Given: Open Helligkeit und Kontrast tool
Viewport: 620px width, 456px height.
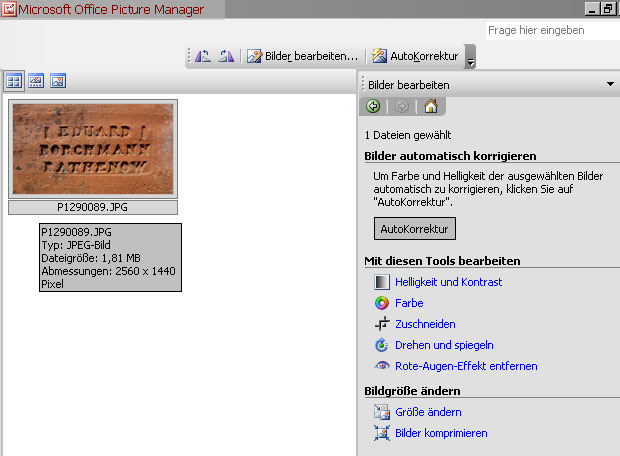Looking at the screenshot, I should (448, 282).
